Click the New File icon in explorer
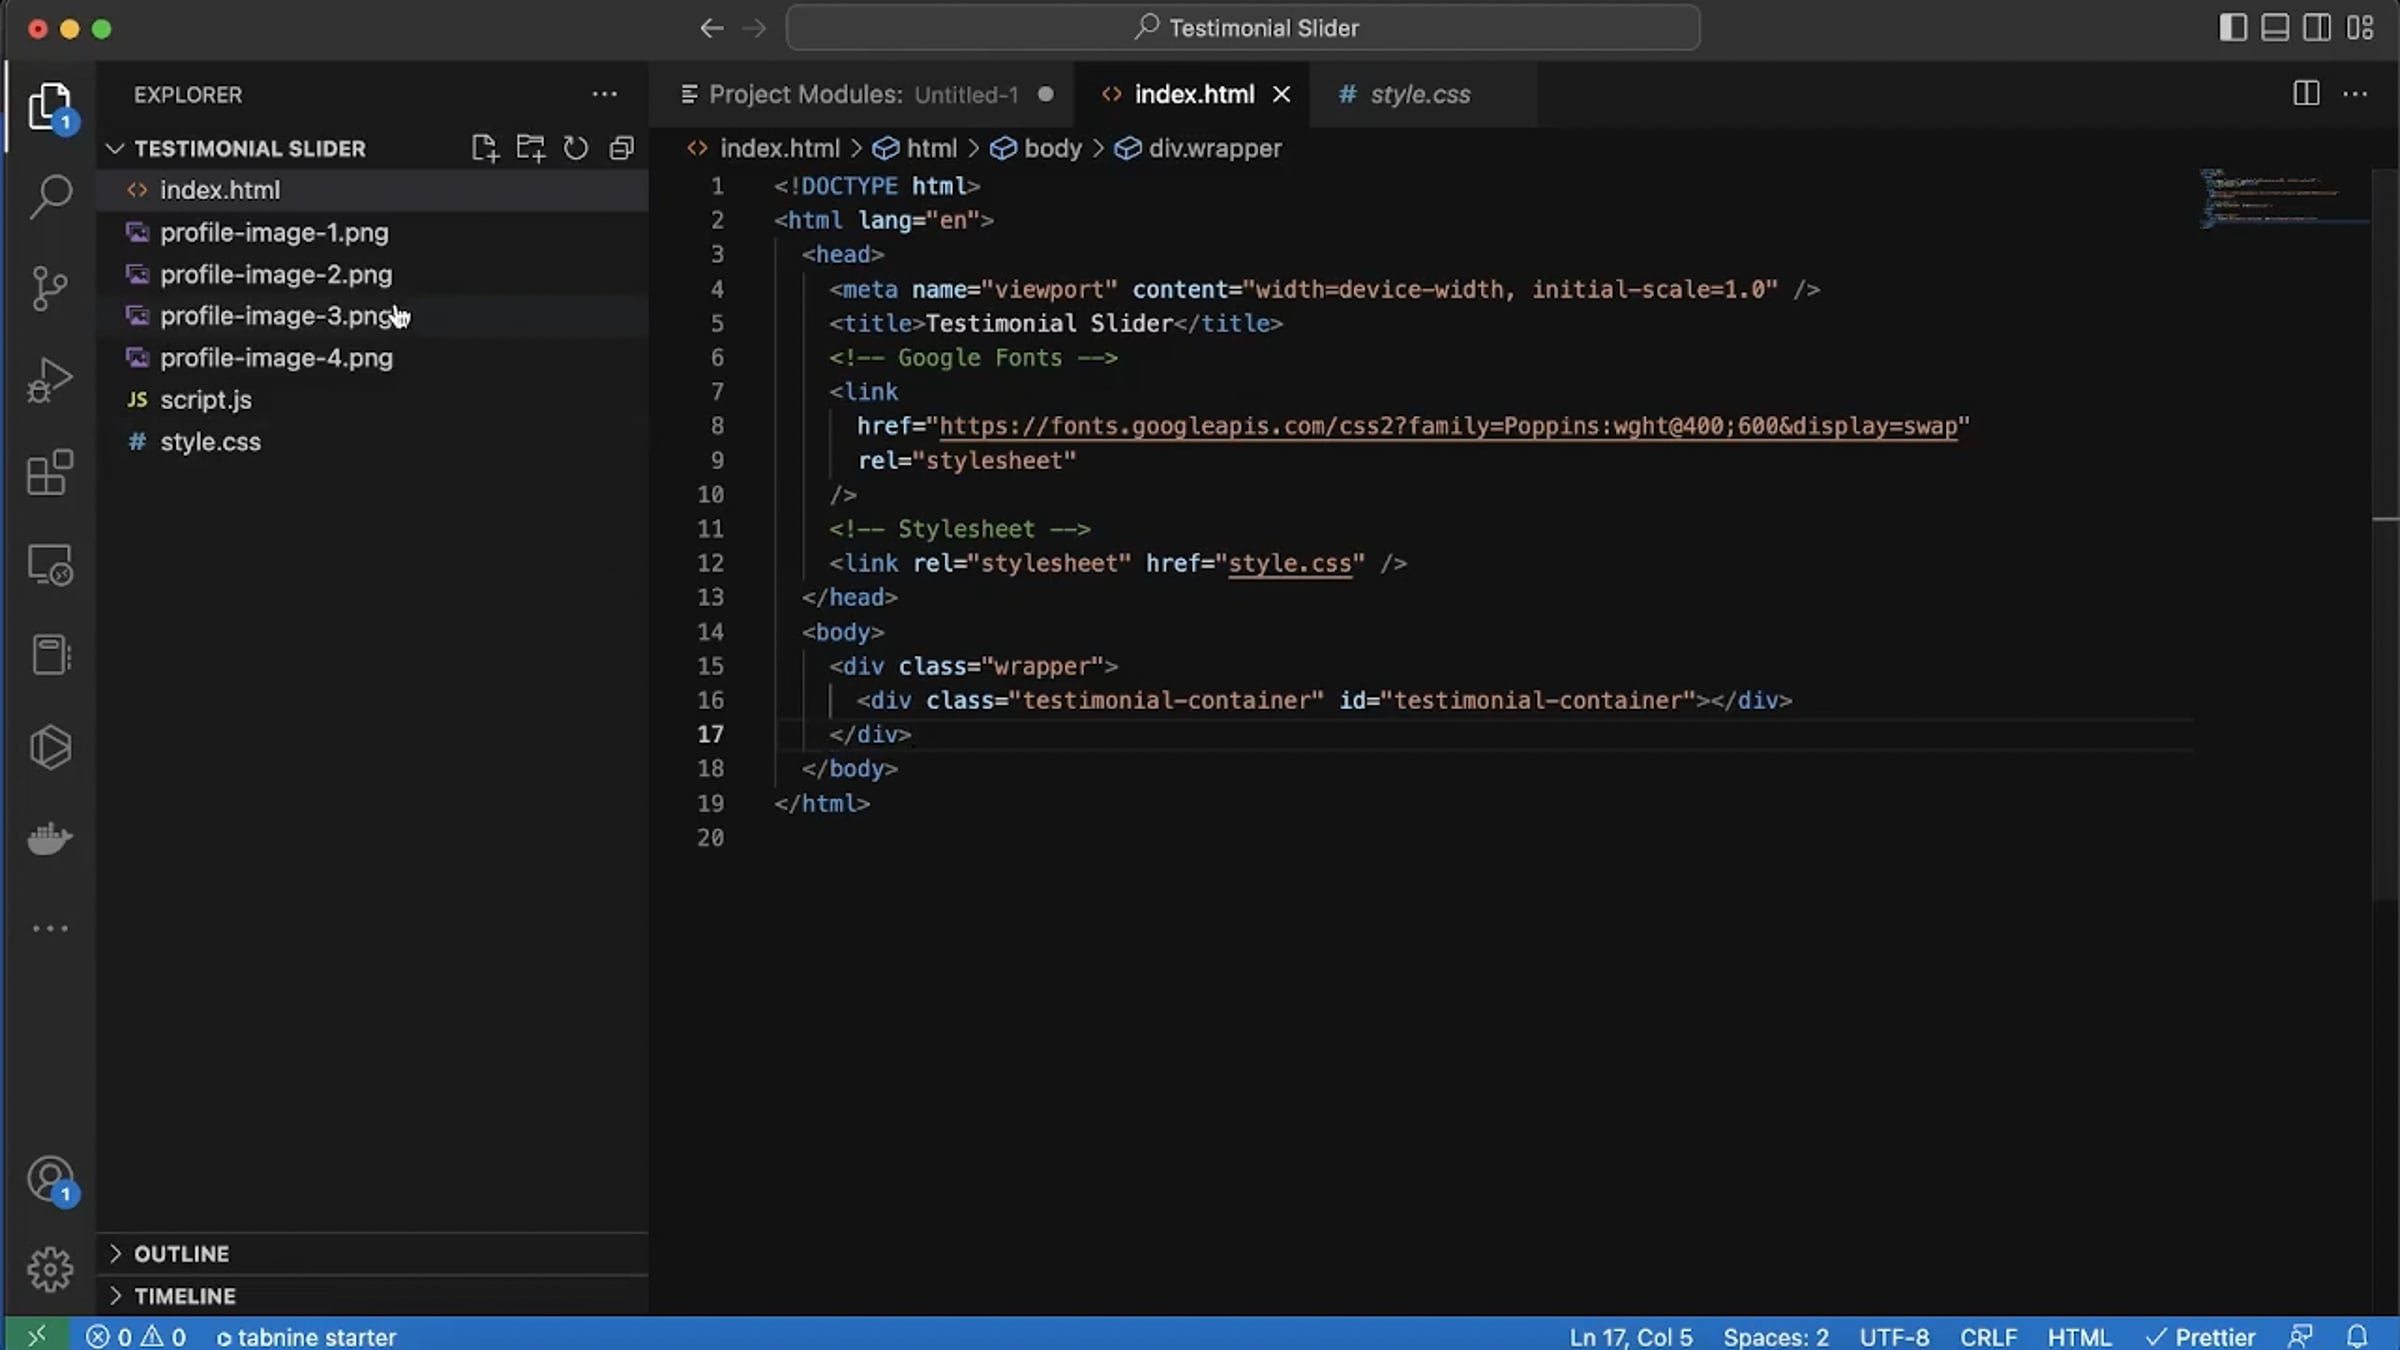Screen dimensions: 2400x1350 pyautogui.click(x=485, y=148)
